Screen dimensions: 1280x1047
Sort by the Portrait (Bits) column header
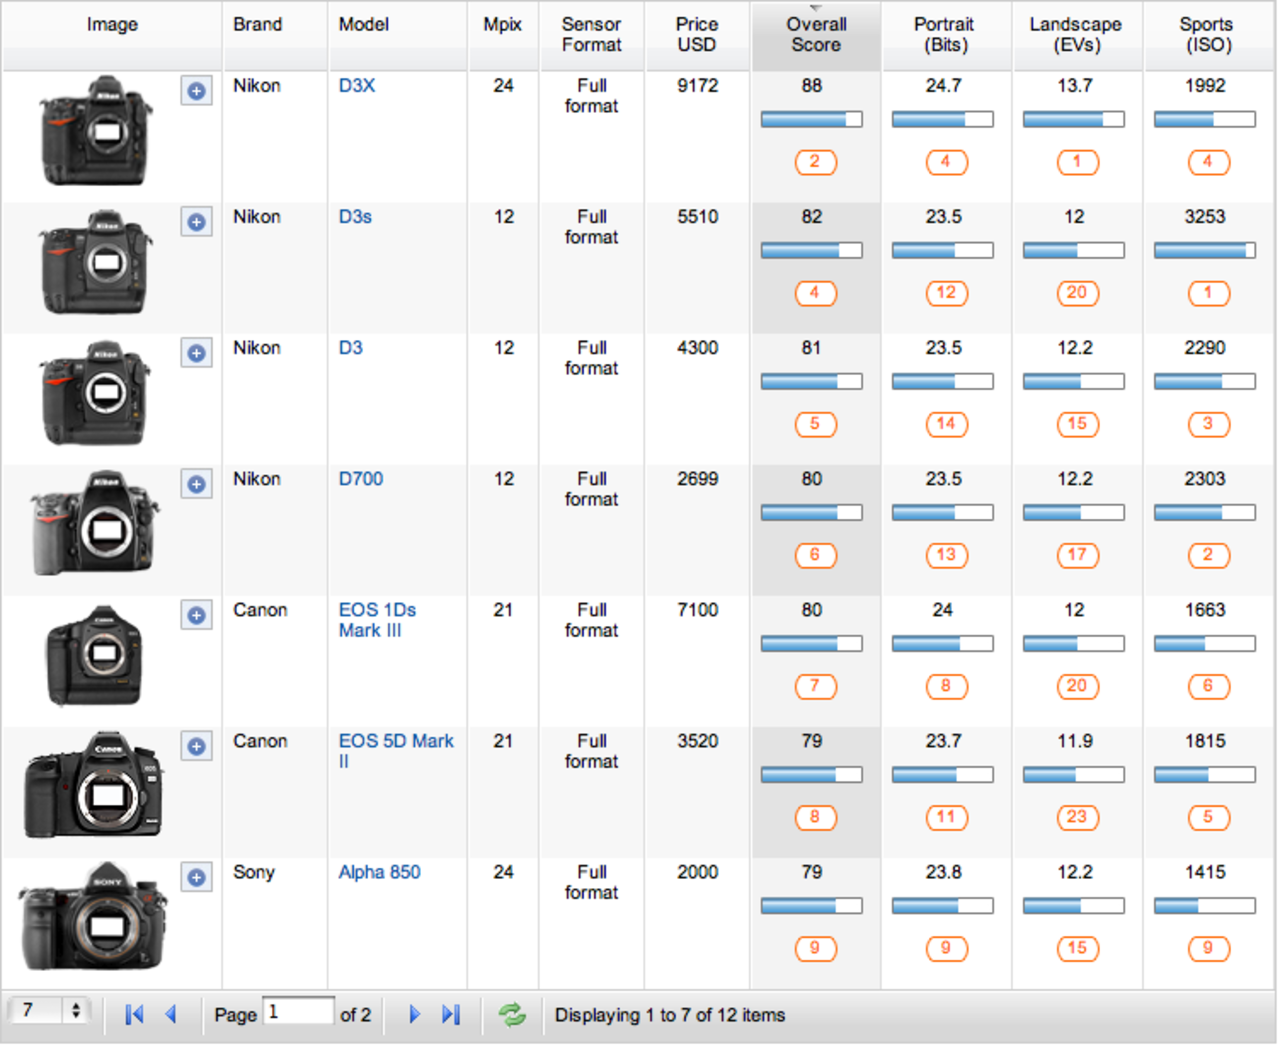pyautogui.click(x=945, y=35)
